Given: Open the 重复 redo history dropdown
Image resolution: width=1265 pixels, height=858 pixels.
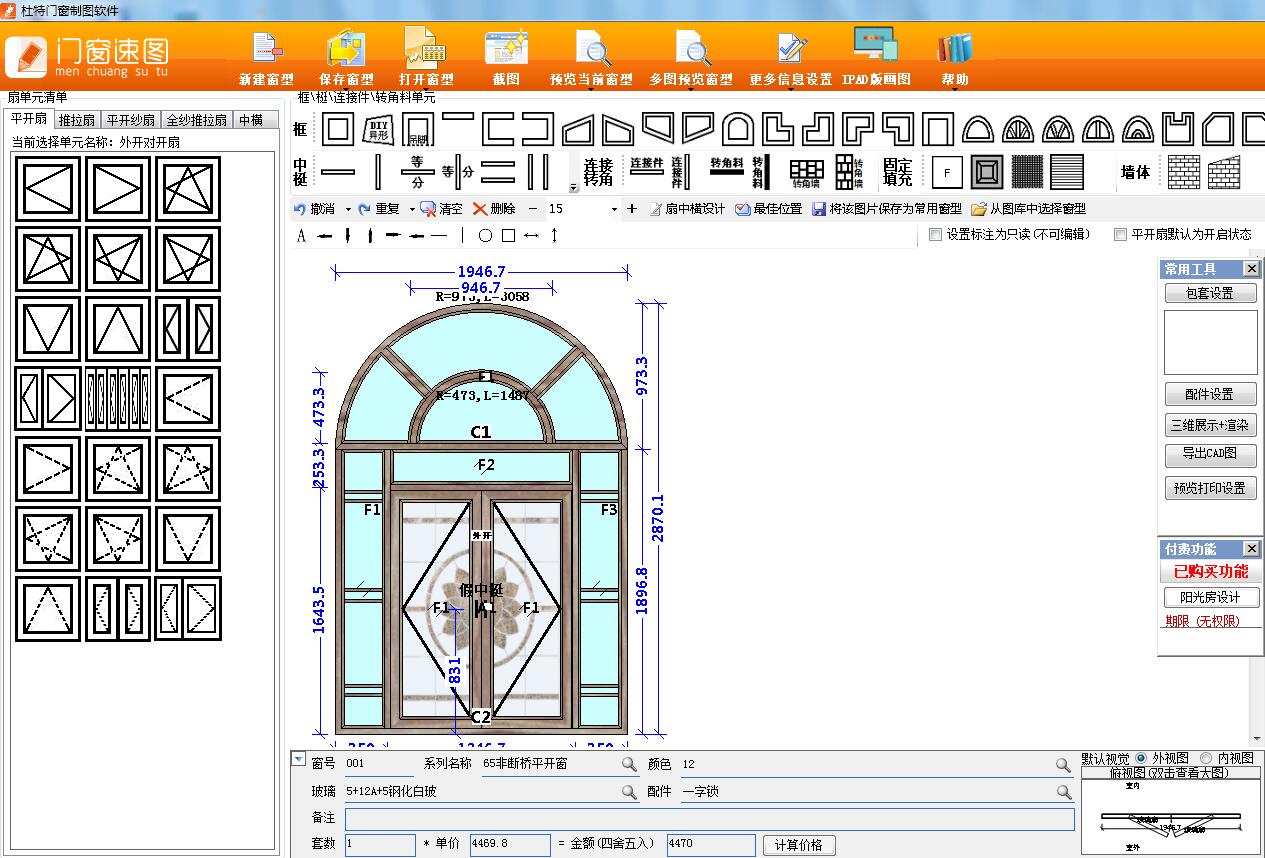Looking at the screenshot, I should [x=412, y=209].
